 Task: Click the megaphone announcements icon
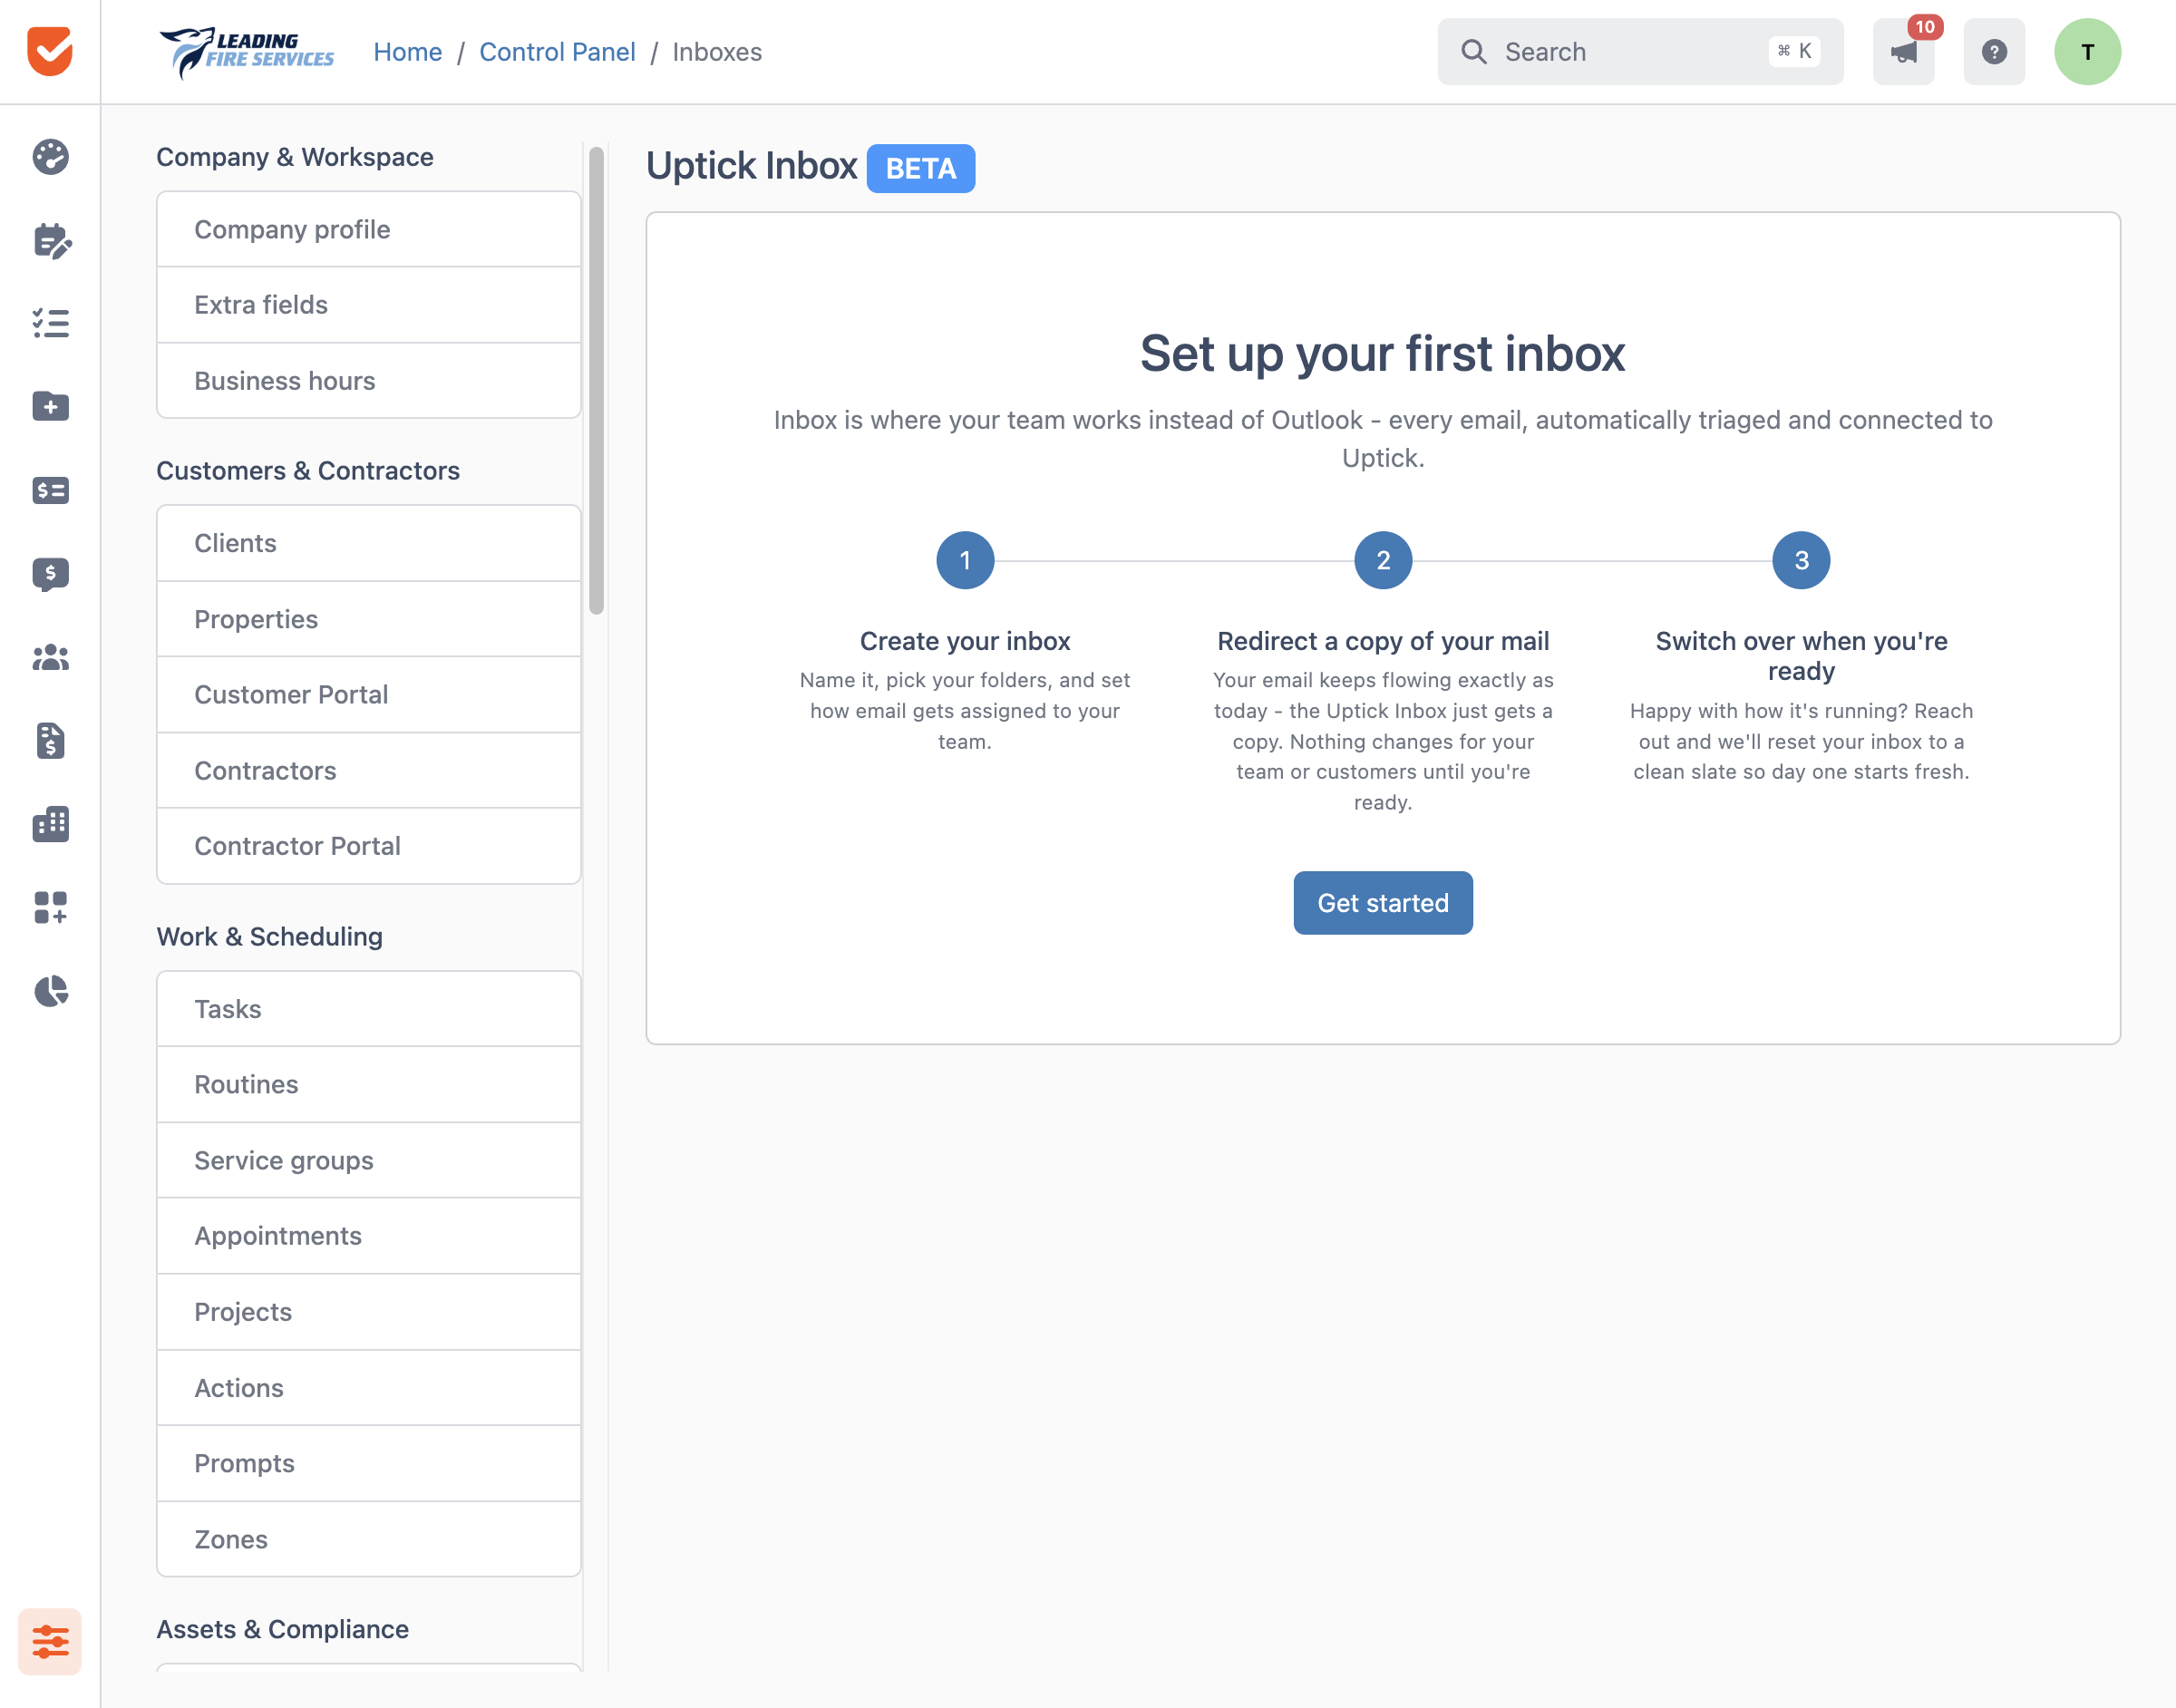tap(1903, 52)
